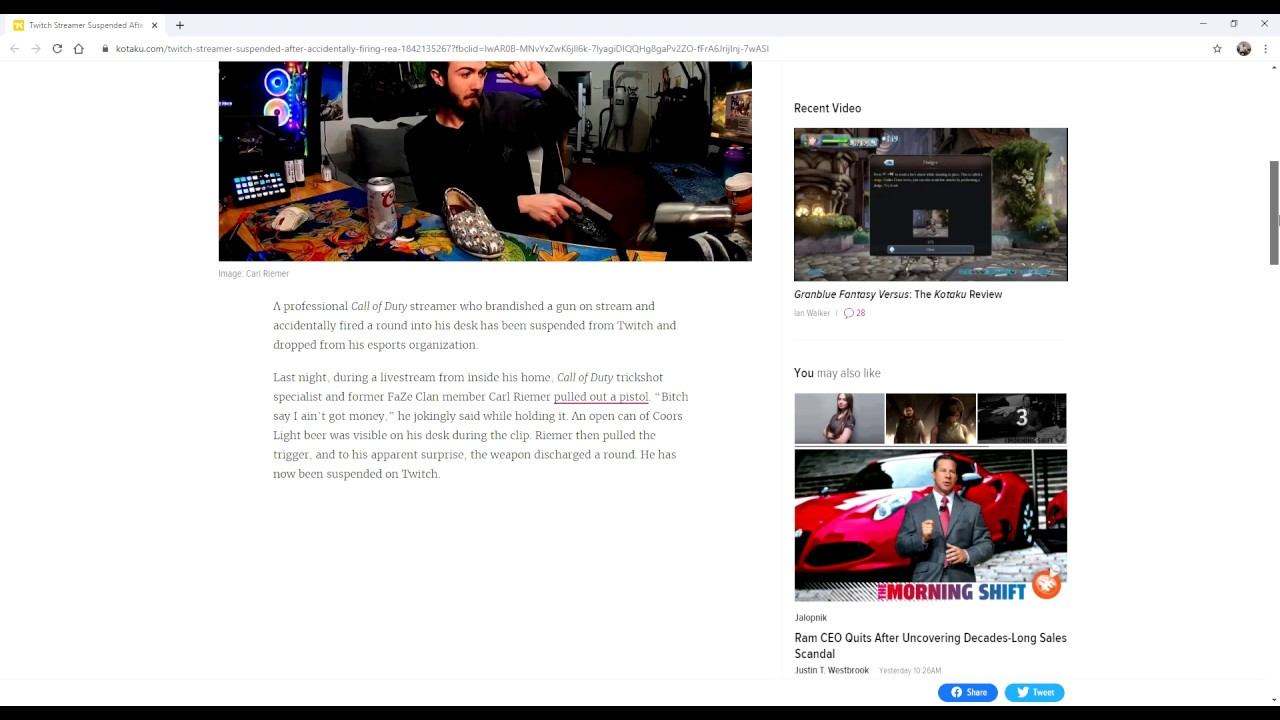1280x720 pixels.
Task: Go to the browser home page
Action: (78, 48)
